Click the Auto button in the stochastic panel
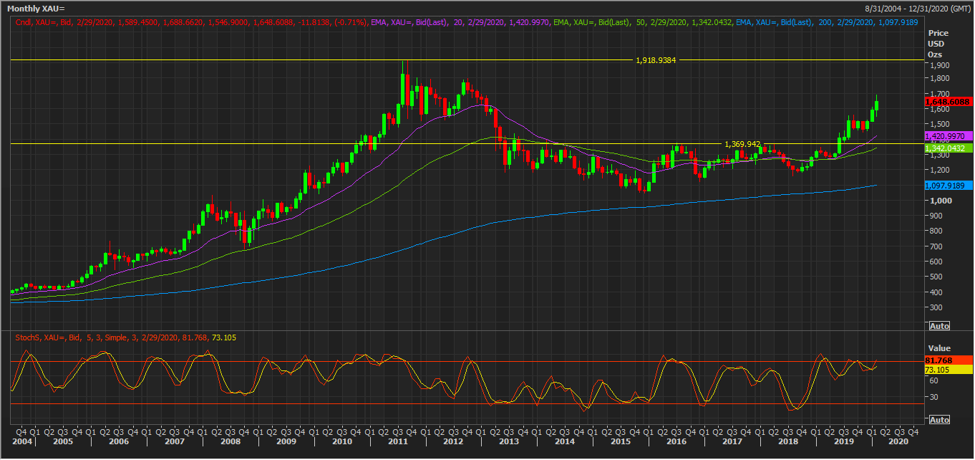Viewport: 975px width, 460px height. [x=939, y=420]
